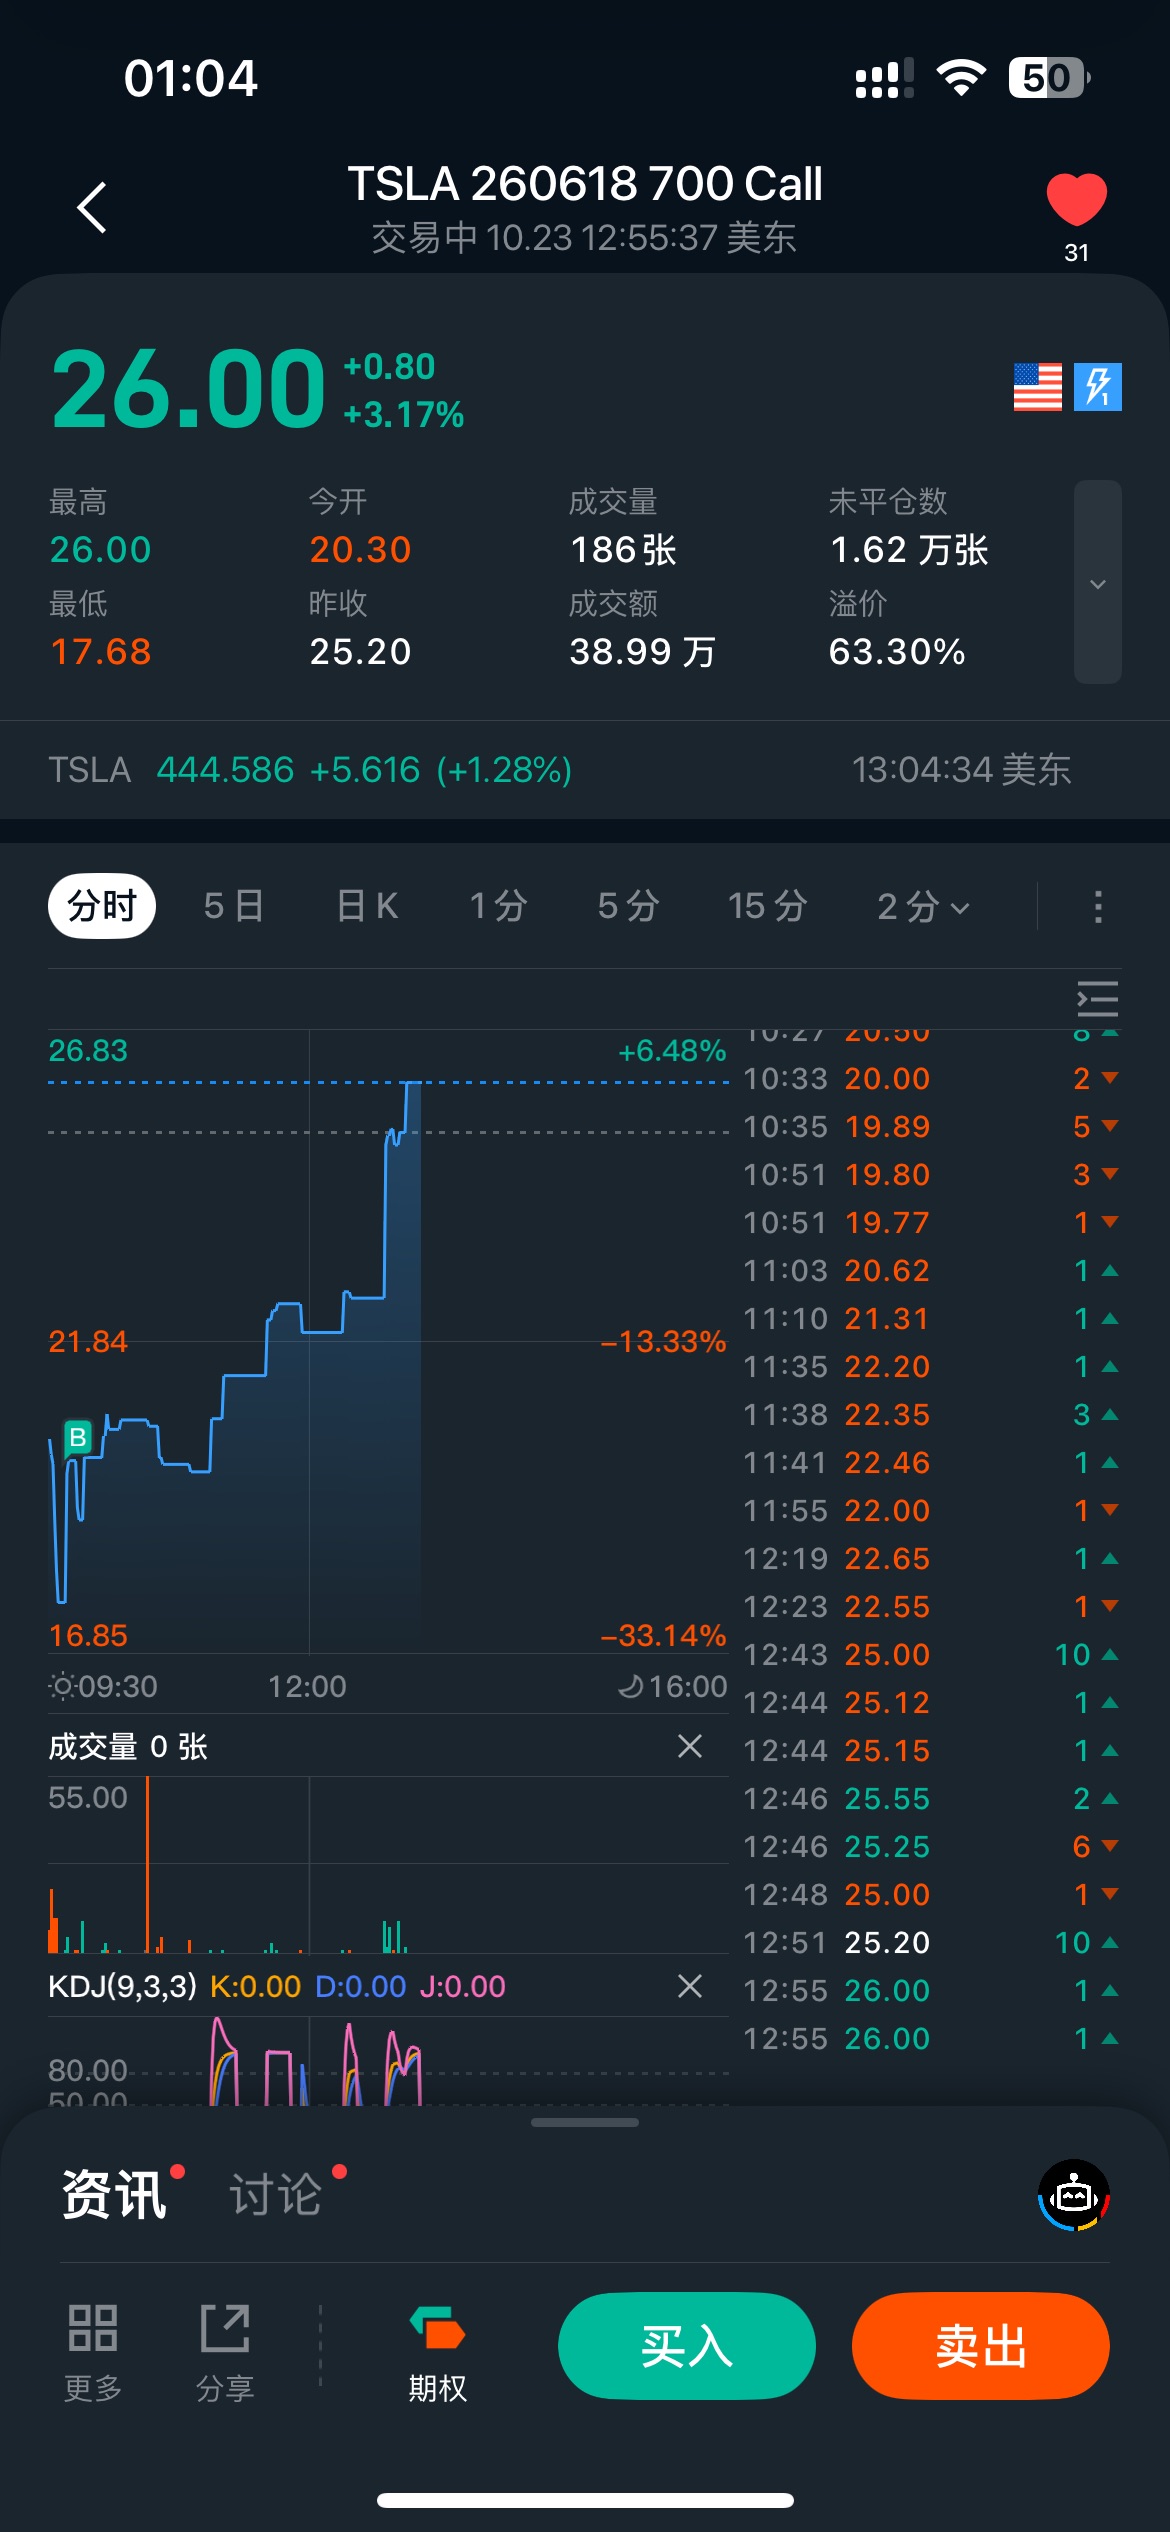Close the 成交量 volume indicator panel
Screen dimensions: 1170x2532
pyautogui.click(x=690, y=1746)
